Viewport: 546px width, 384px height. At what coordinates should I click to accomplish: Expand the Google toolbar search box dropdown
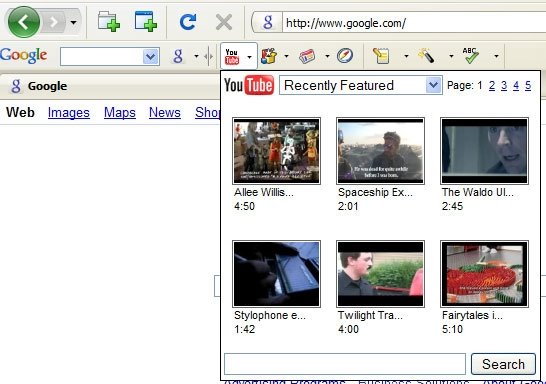coord(151,57)
